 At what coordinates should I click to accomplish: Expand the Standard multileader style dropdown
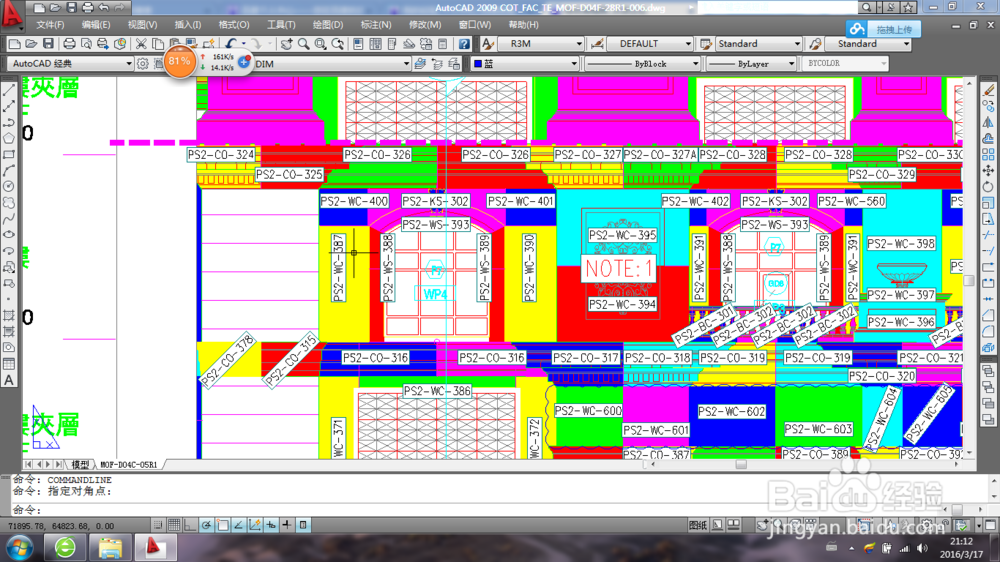point(906,44)
